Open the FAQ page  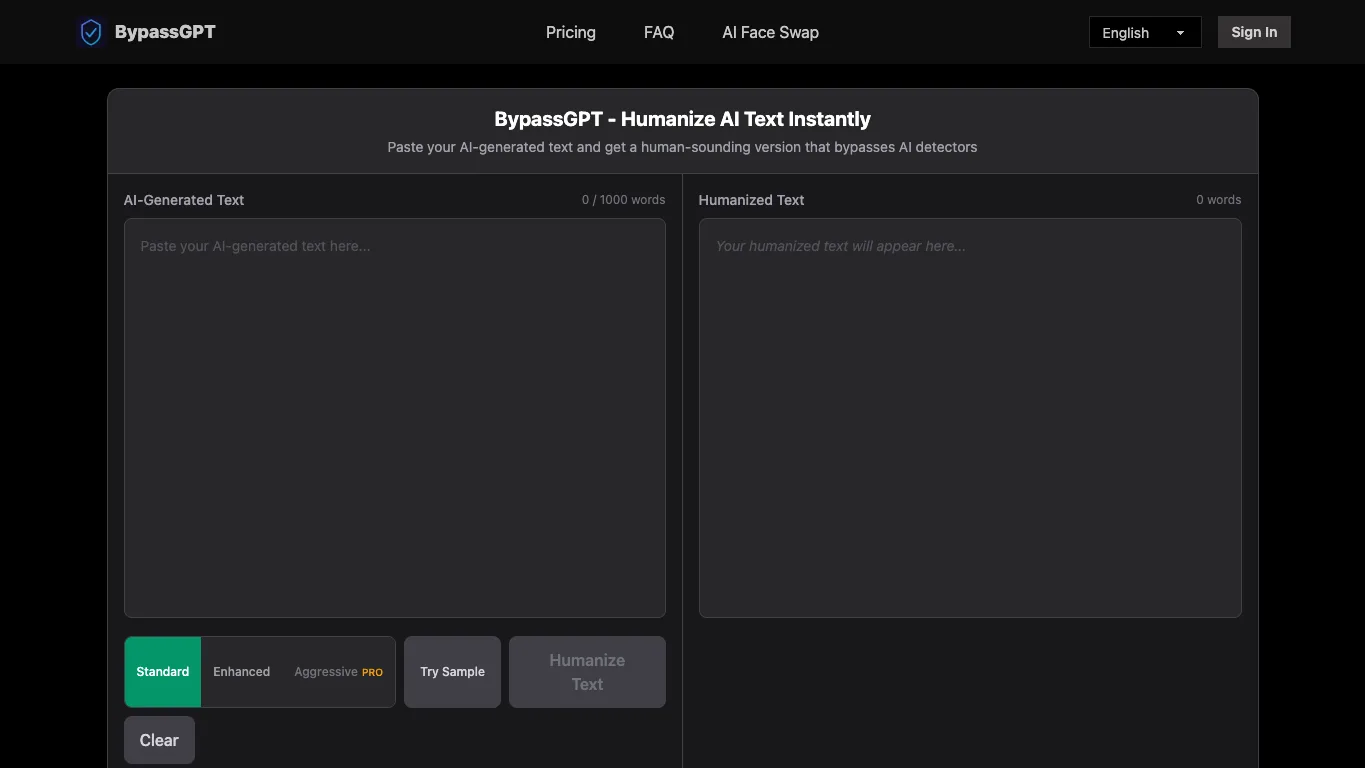point(659,32)
